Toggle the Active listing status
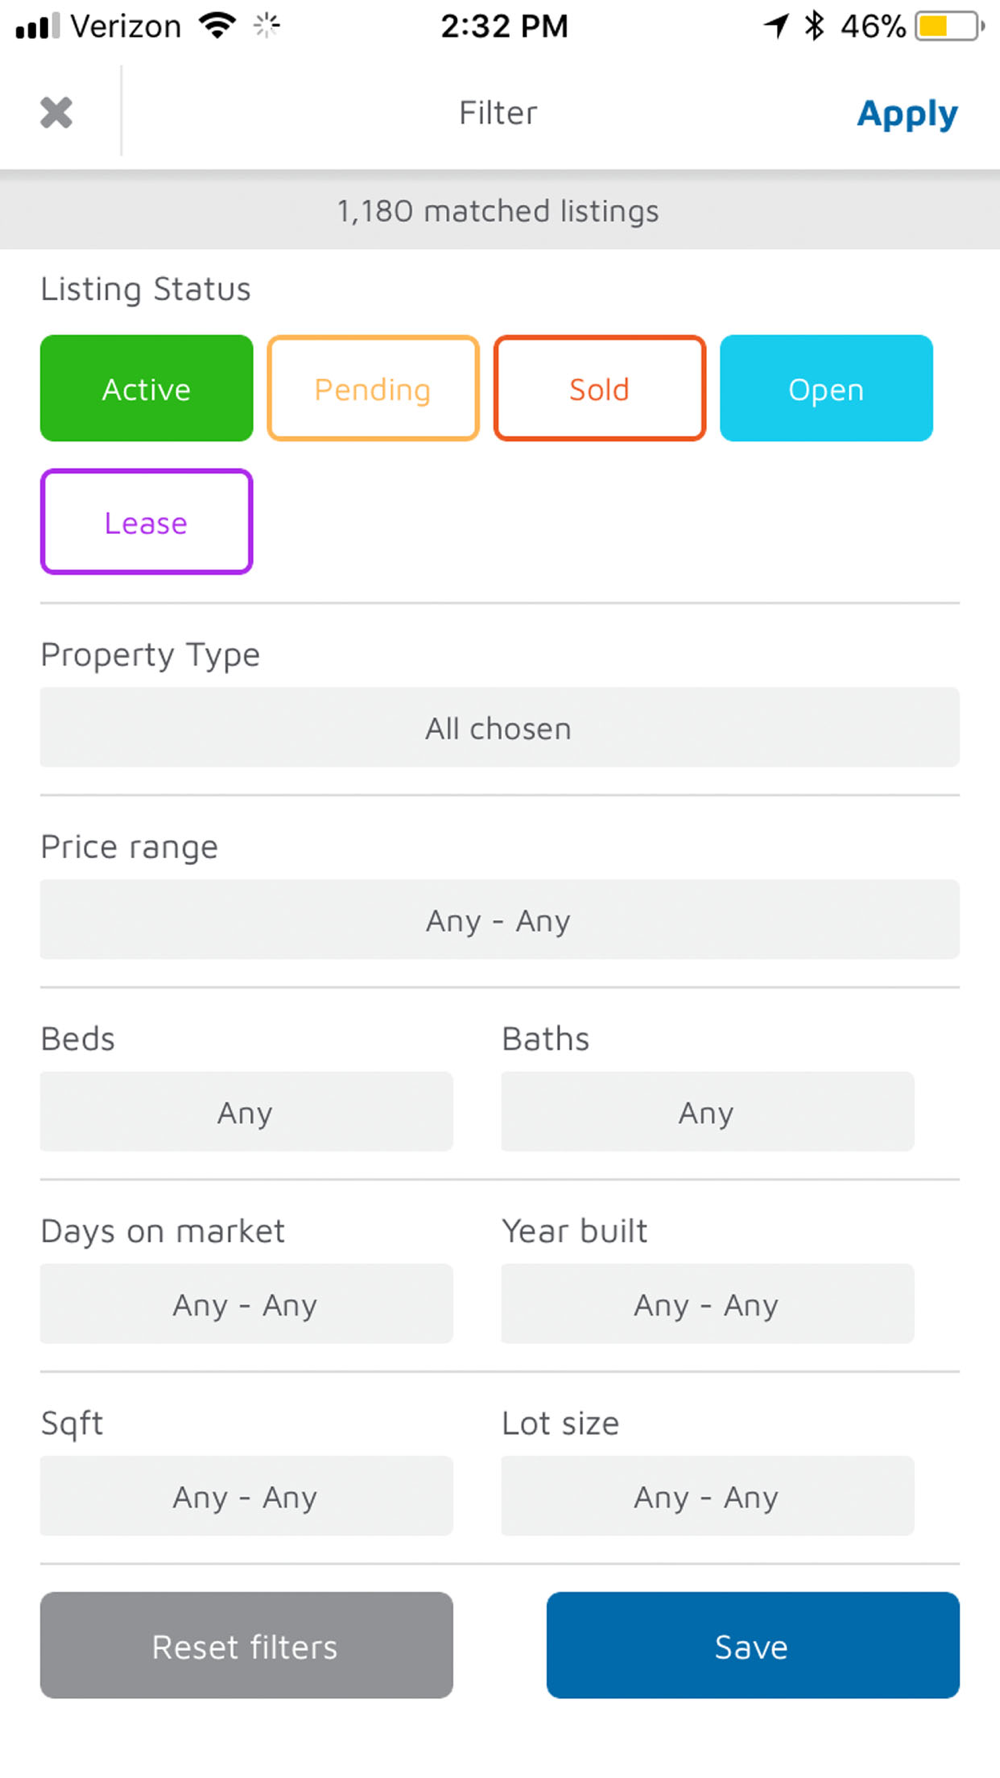The width and height of the screenshot is (1000, 1778). coord(147,389)
